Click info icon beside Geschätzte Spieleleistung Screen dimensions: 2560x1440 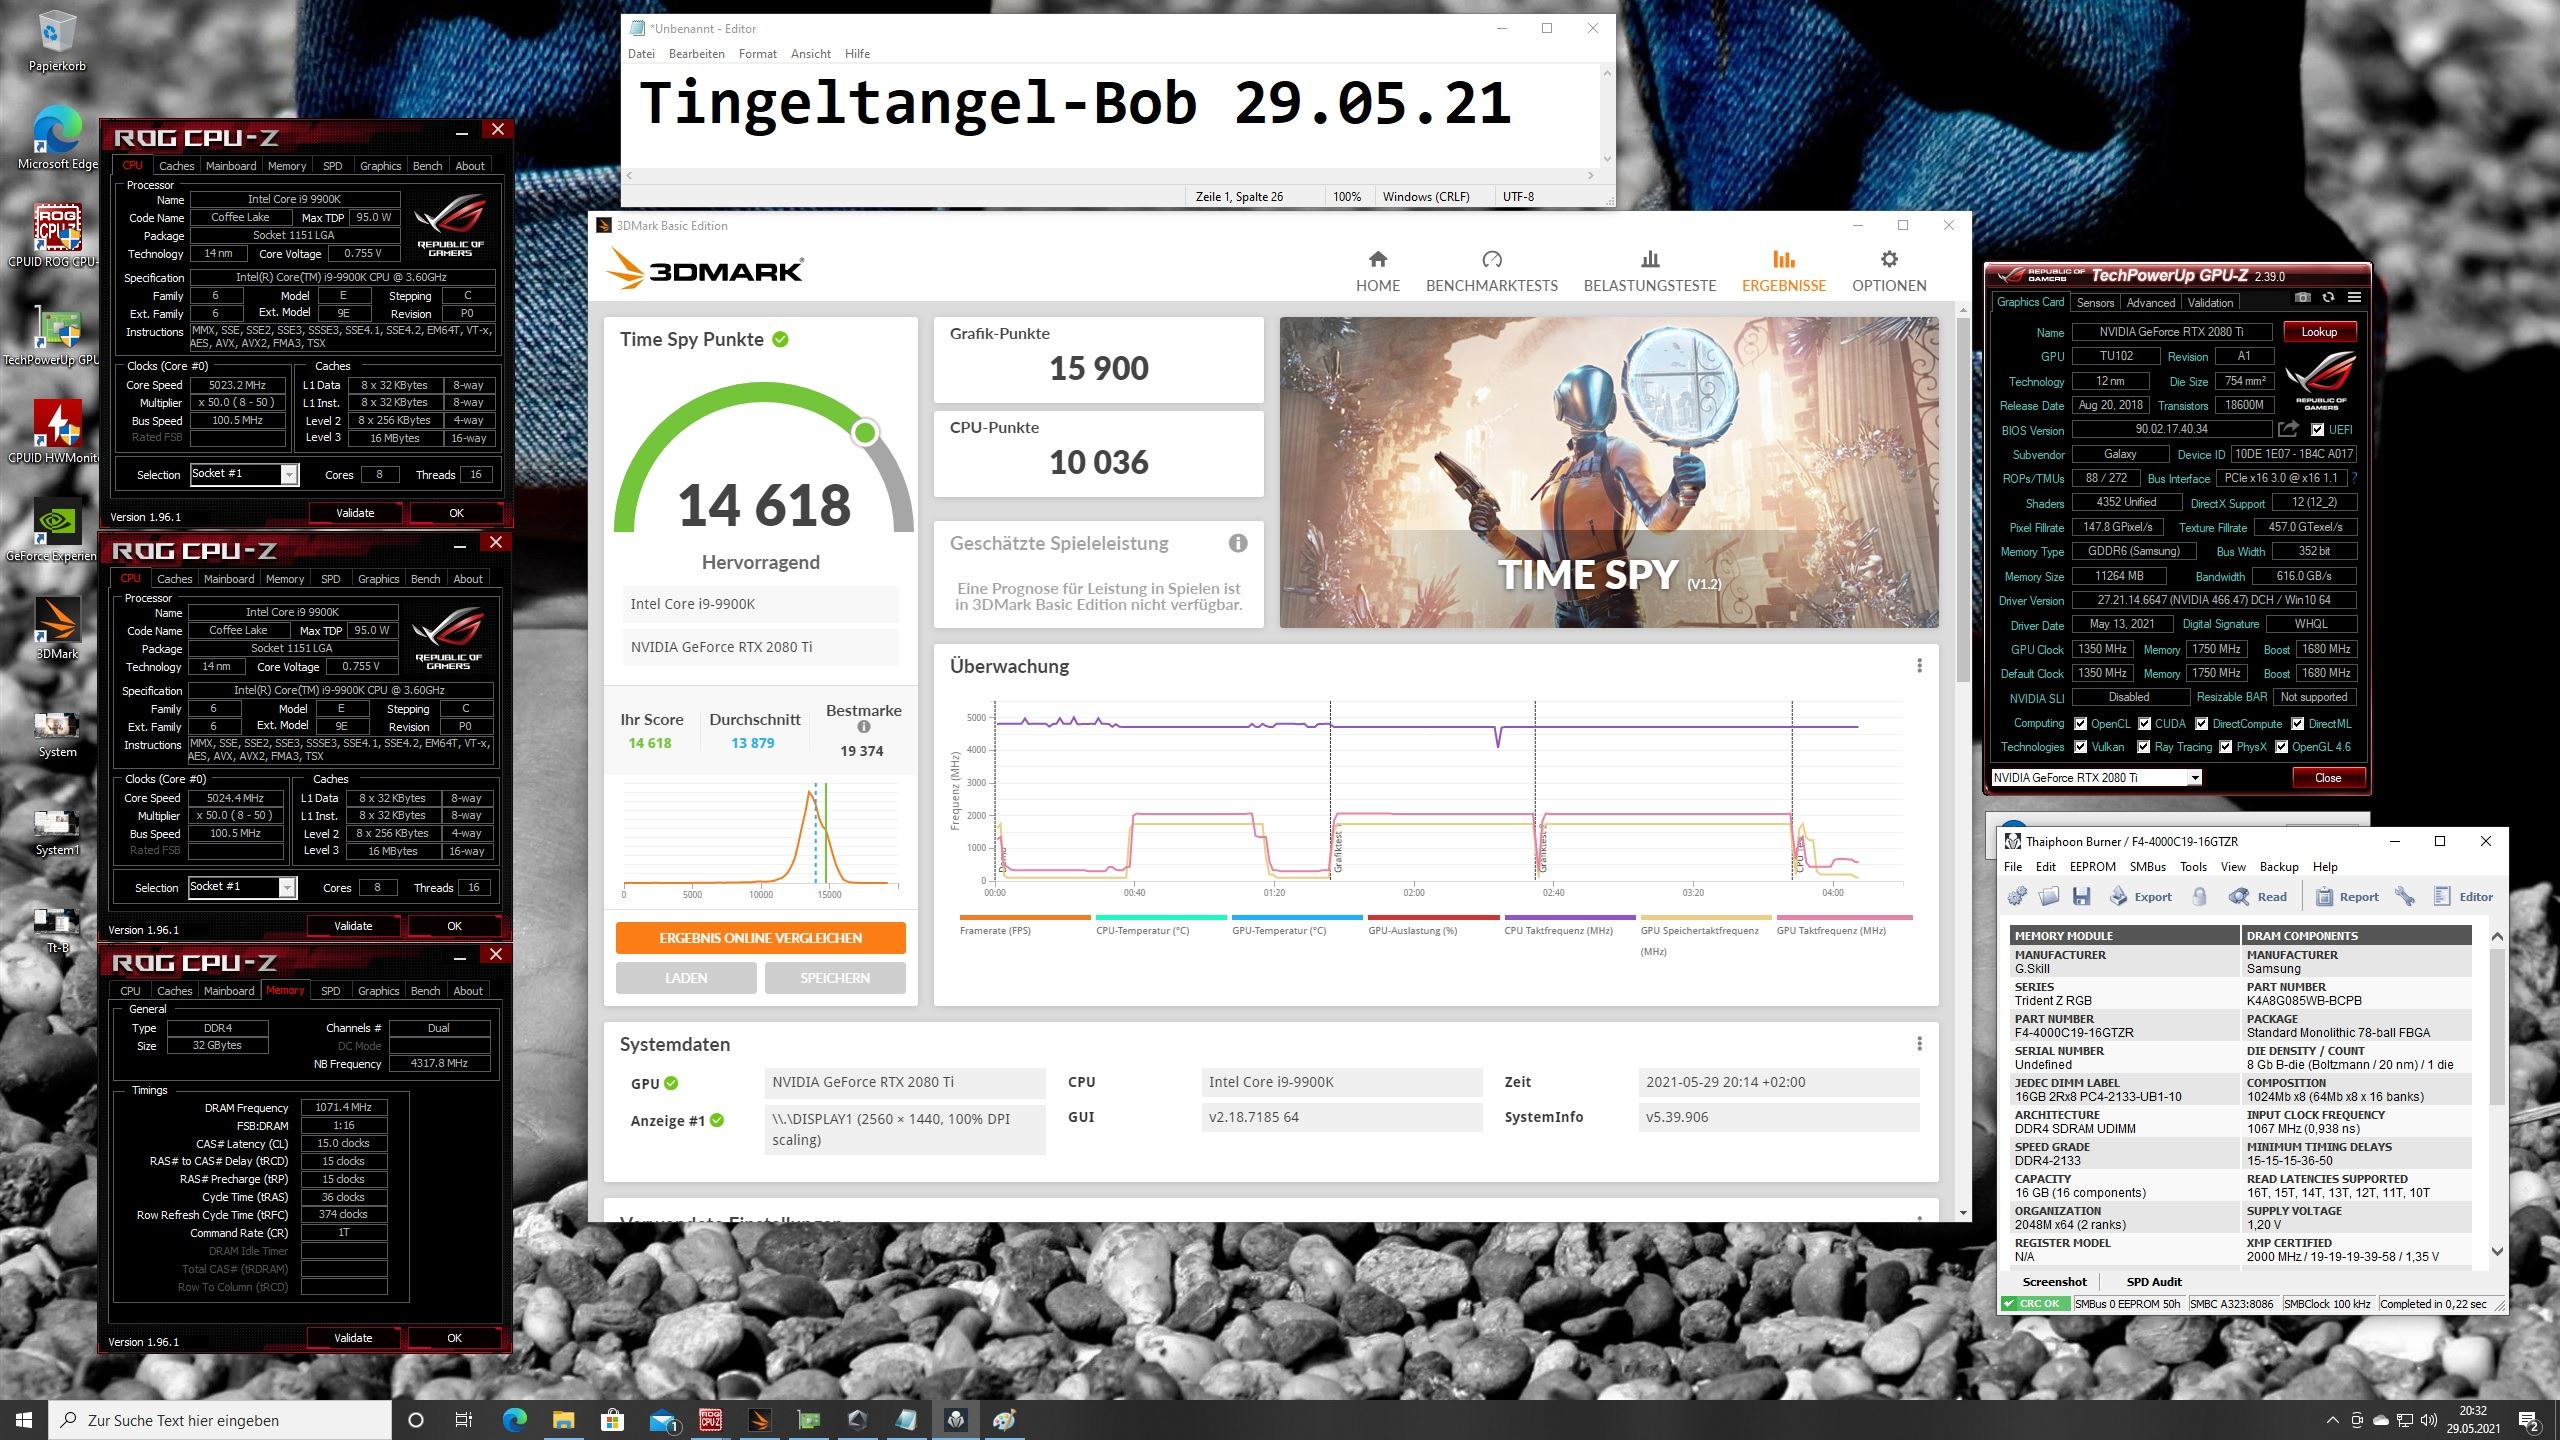1238,544
